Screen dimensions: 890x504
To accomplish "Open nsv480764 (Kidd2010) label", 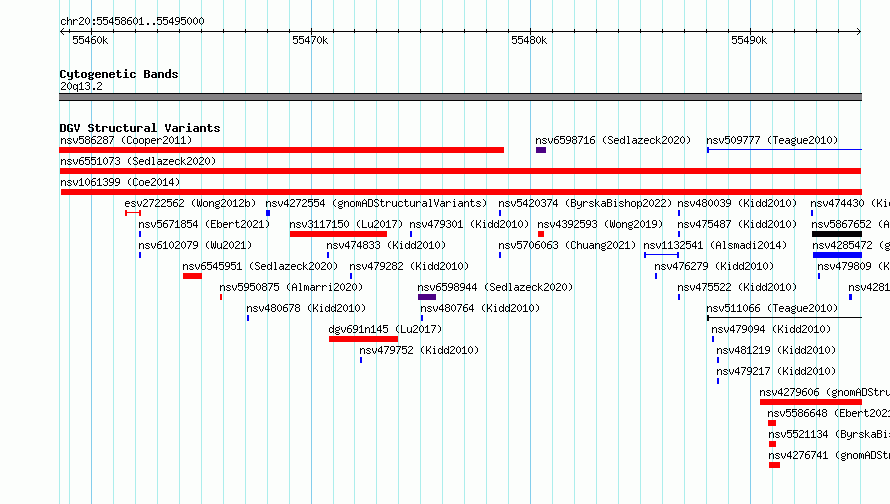I will 480,308.
